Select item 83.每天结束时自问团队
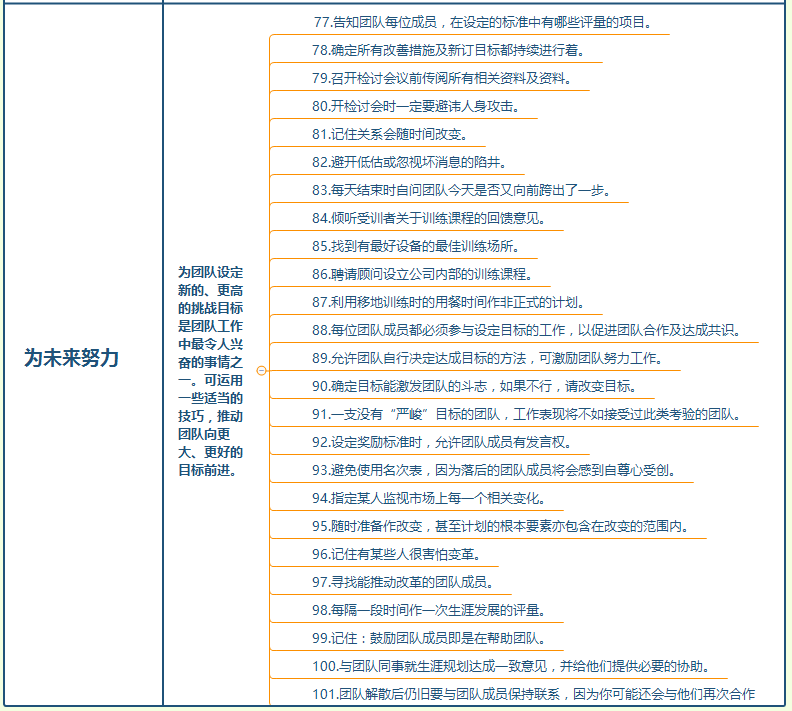The width and height of the screenshot is (792, 711). (x=462, y=190)
